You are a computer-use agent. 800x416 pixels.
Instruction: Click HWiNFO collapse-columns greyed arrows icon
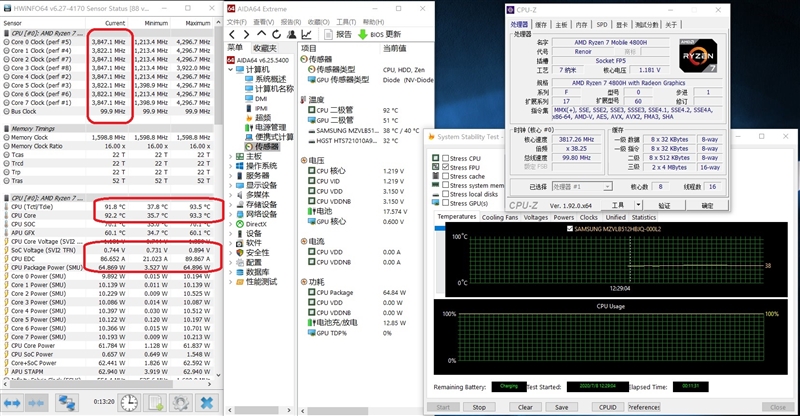pos(36,403)
